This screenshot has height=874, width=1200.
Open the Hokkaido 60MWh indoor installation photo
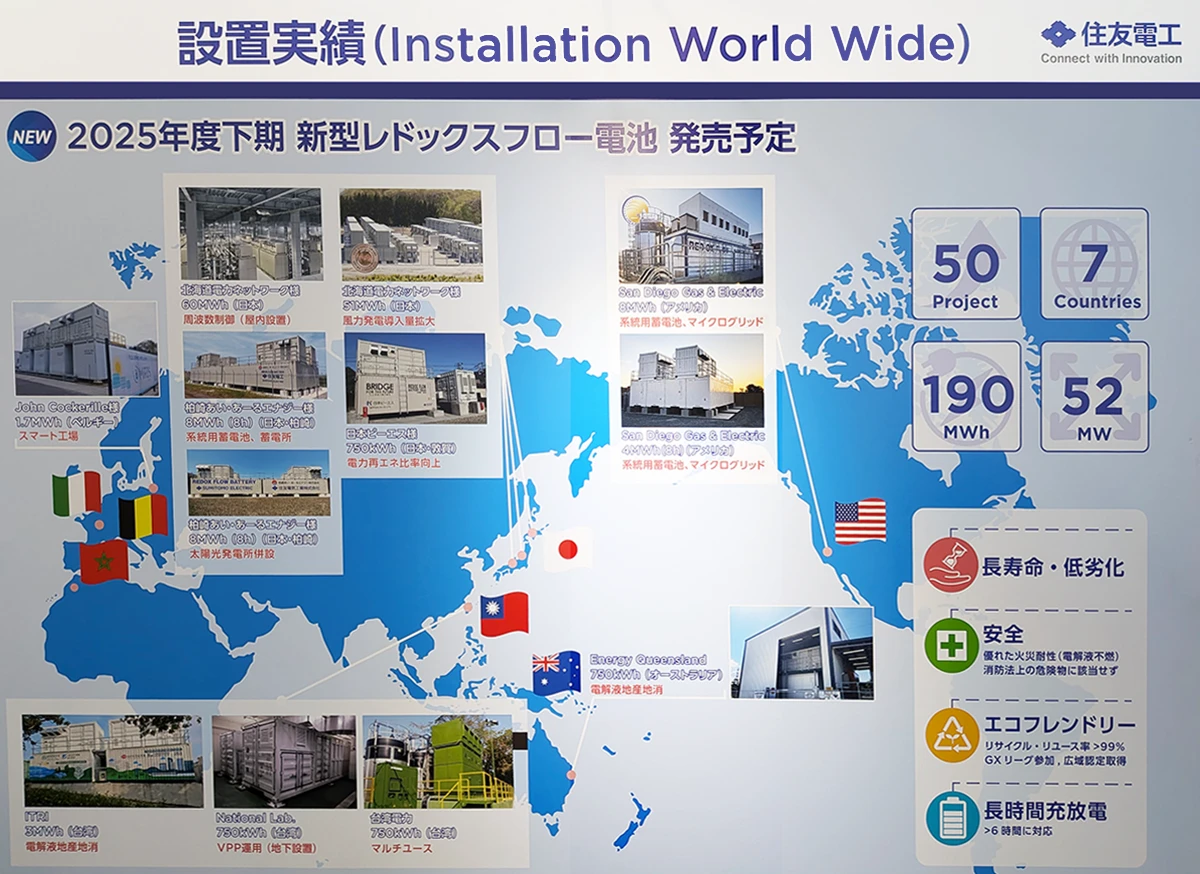pos(253,233)
